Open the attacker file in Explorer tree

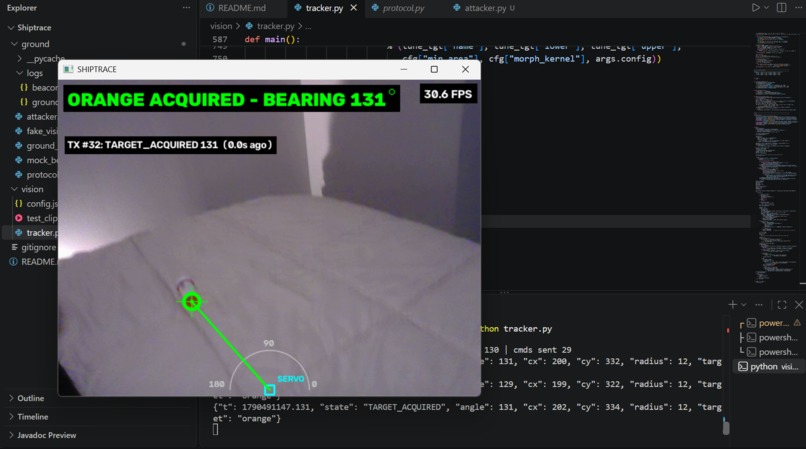(x=36, y=117)
